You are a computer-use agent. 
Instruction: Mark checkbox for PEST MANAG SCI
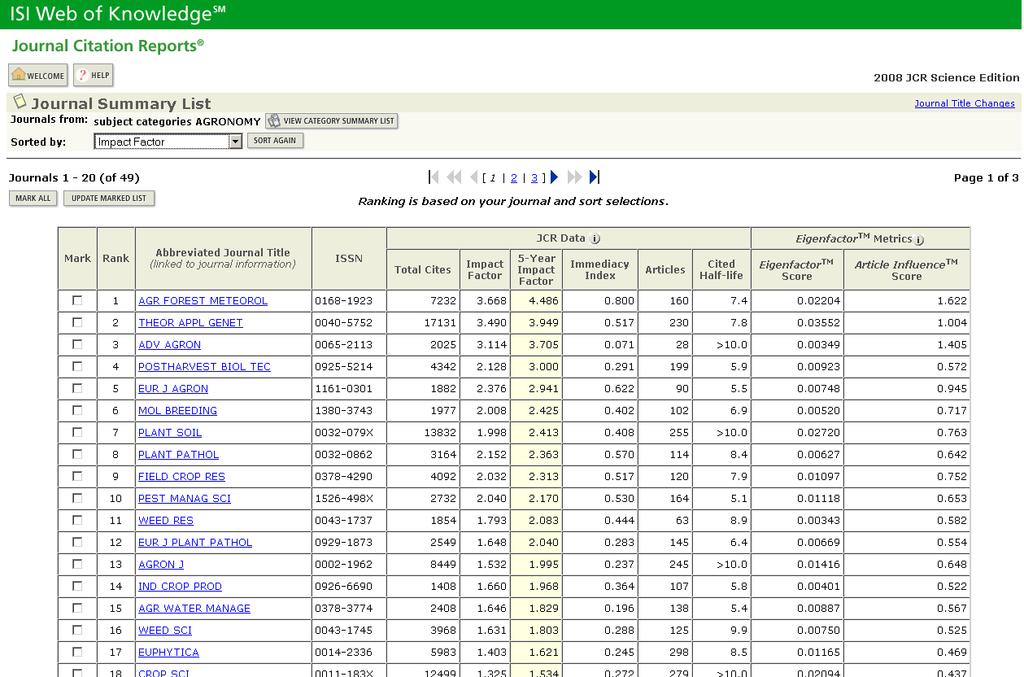[x=77, y=498]
